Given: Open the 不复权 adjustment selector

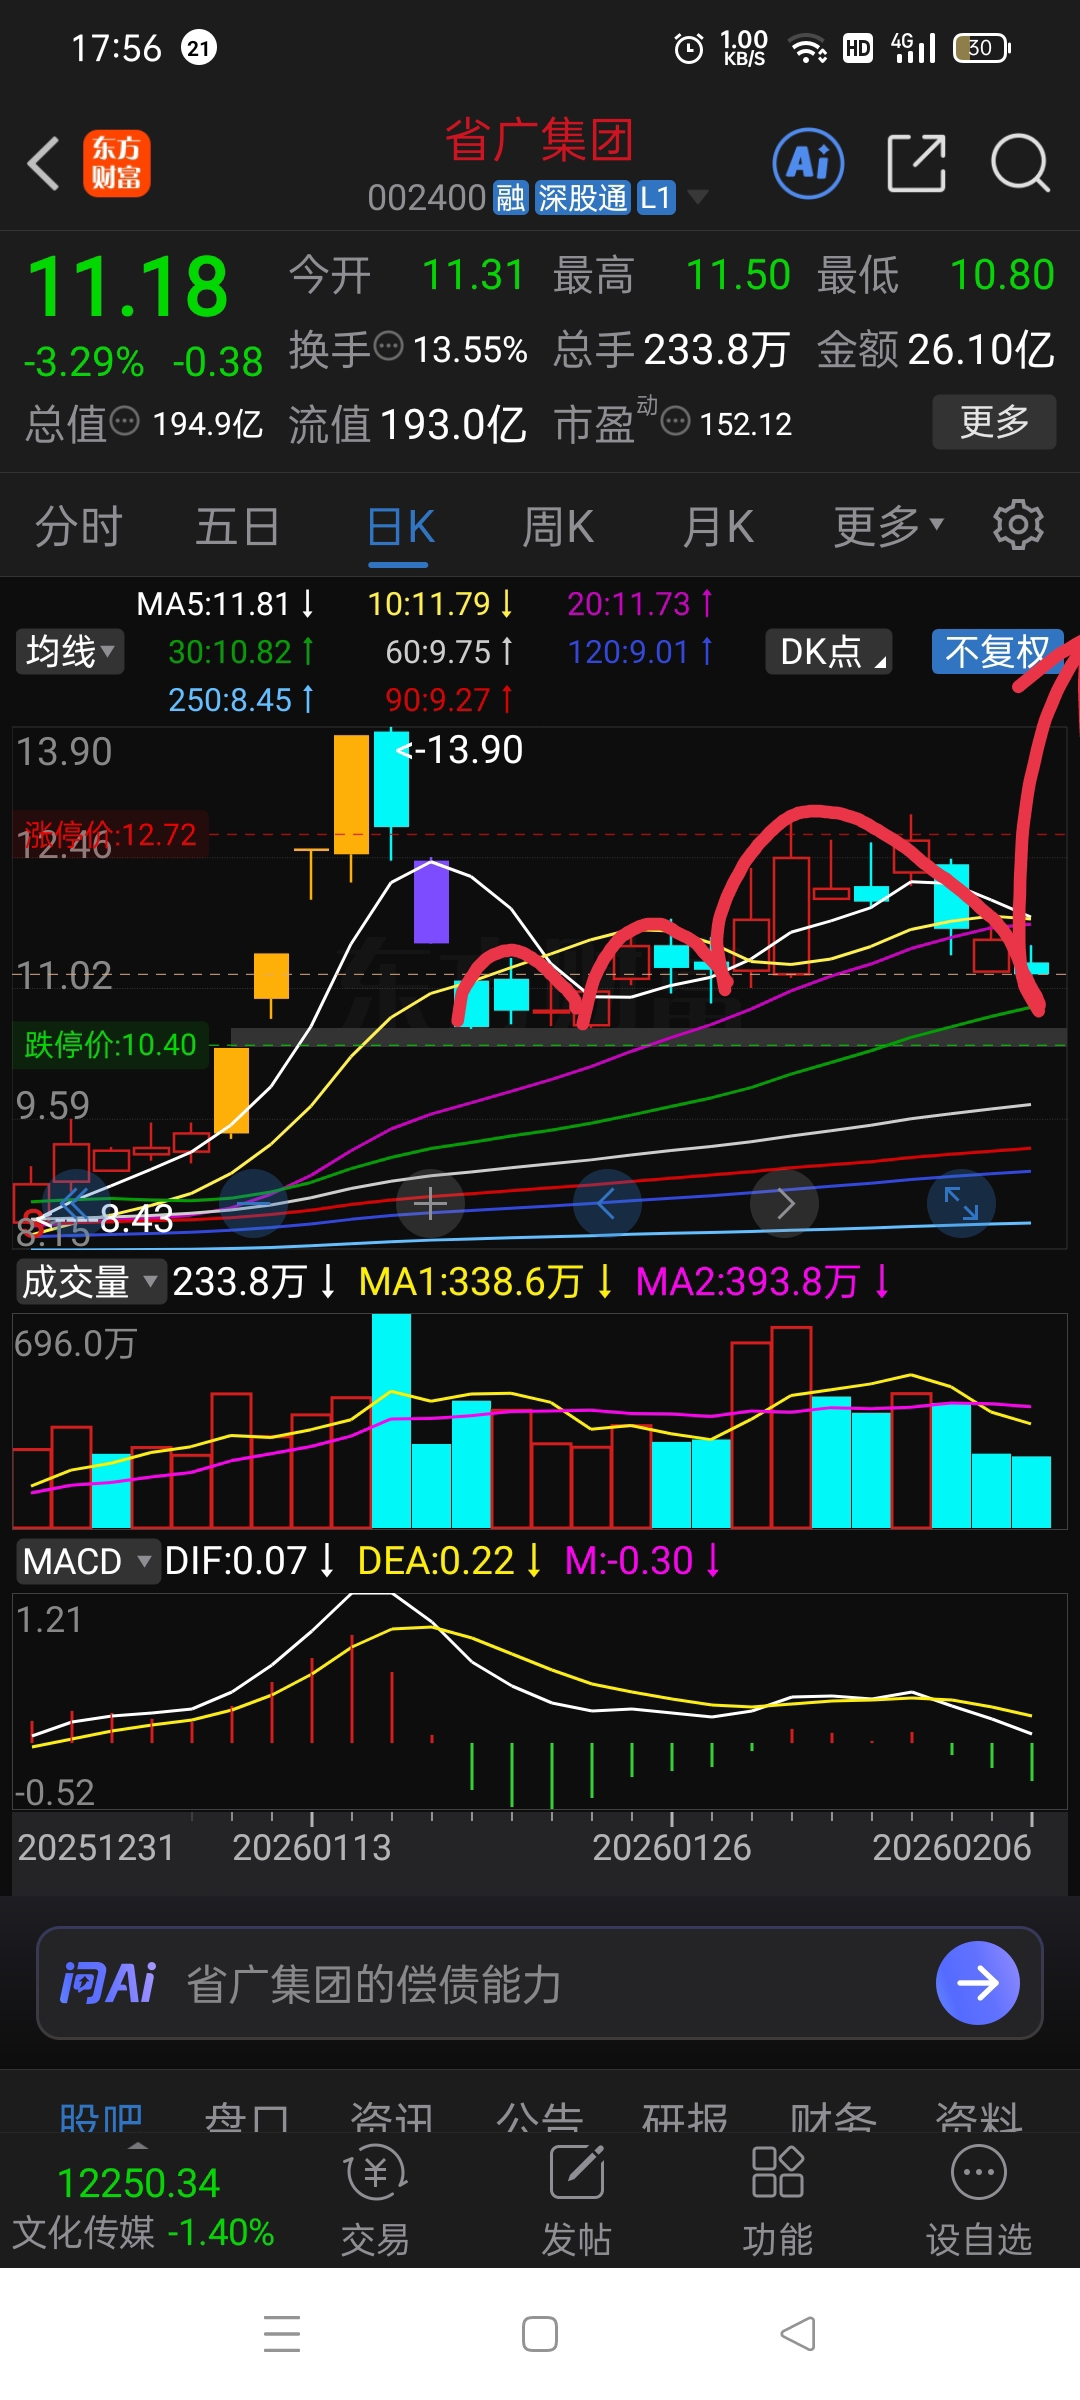Looking at the screenshot, I should 997,652.
